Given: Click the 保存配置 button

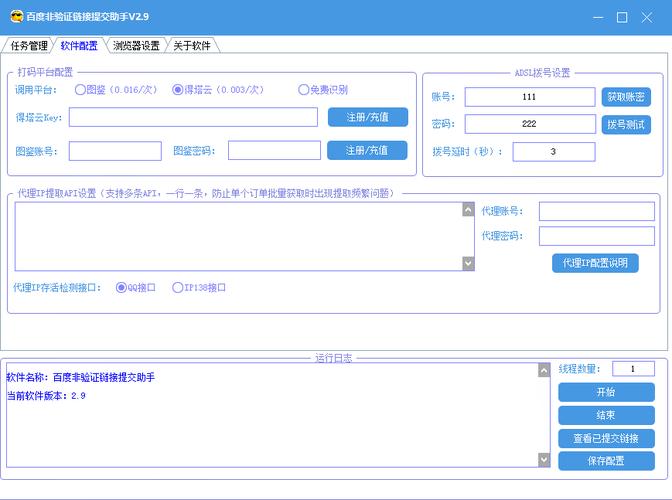Looking at the screenshot, I should (x=606, y=461).
